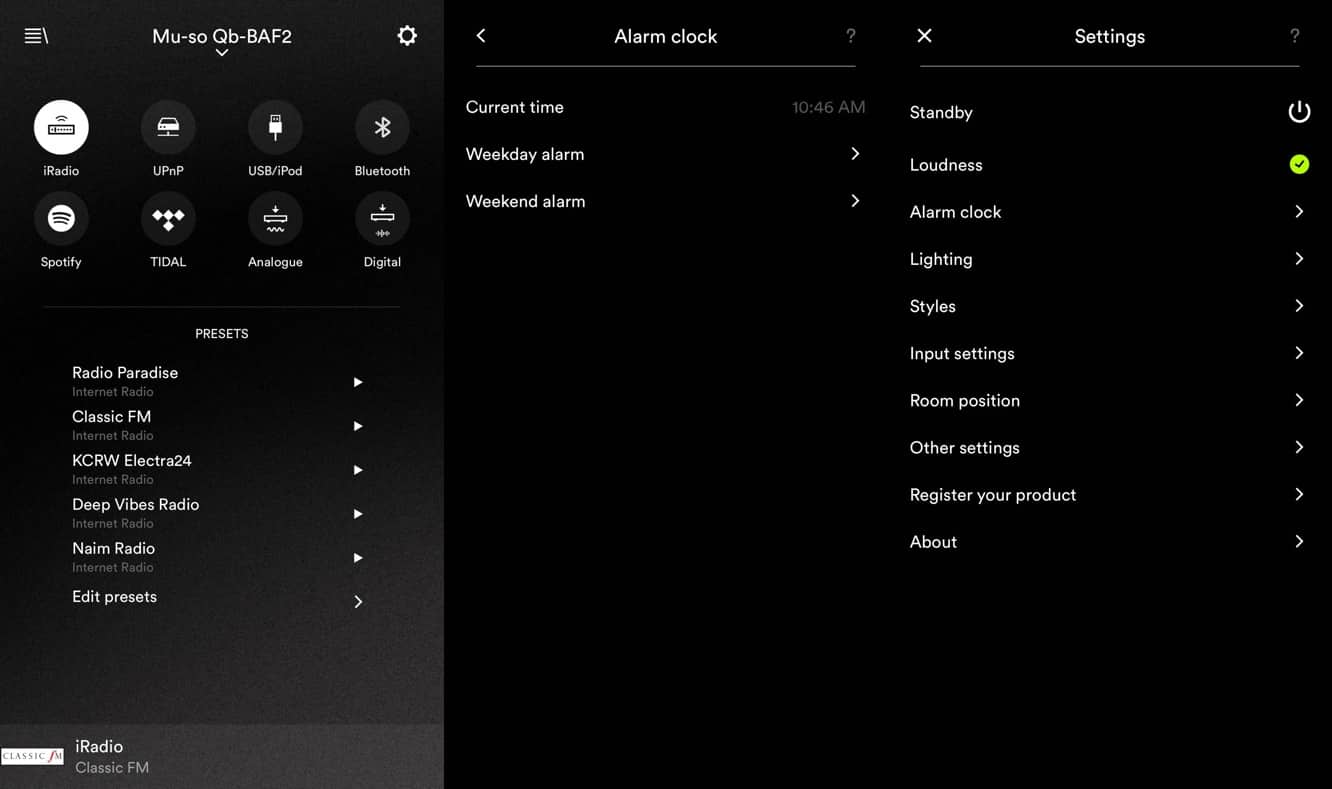
Task: Open help on Alarm clock screen
Action: point(851,36)
